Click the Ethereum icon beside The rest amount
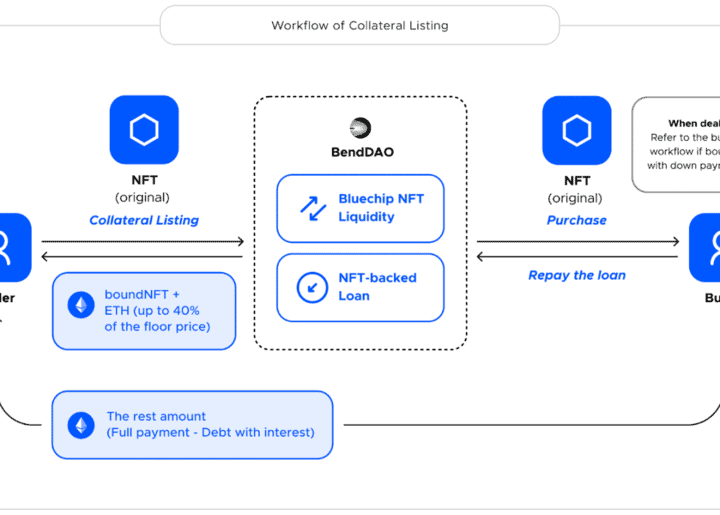The height and width of the screenshot is (515, 720). tap(79, 425)
